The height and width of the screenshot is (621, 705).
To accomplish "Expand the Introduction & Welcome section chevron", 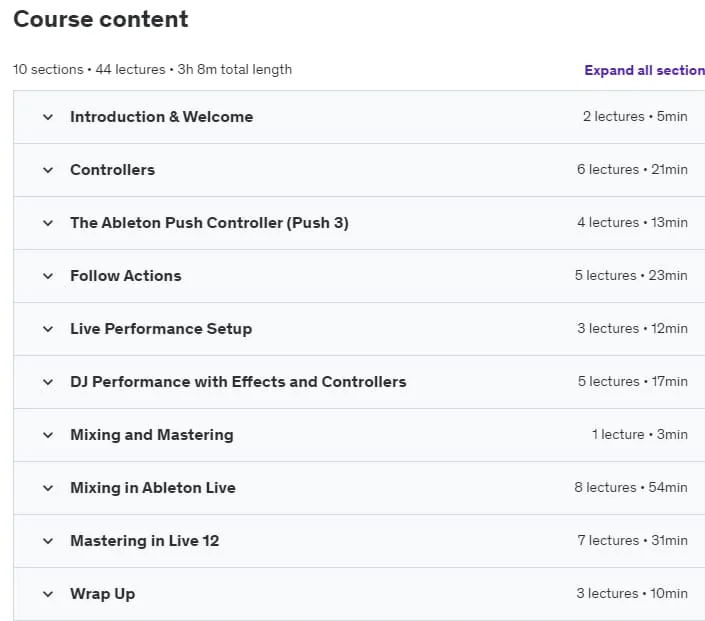I will click(48, 117).
